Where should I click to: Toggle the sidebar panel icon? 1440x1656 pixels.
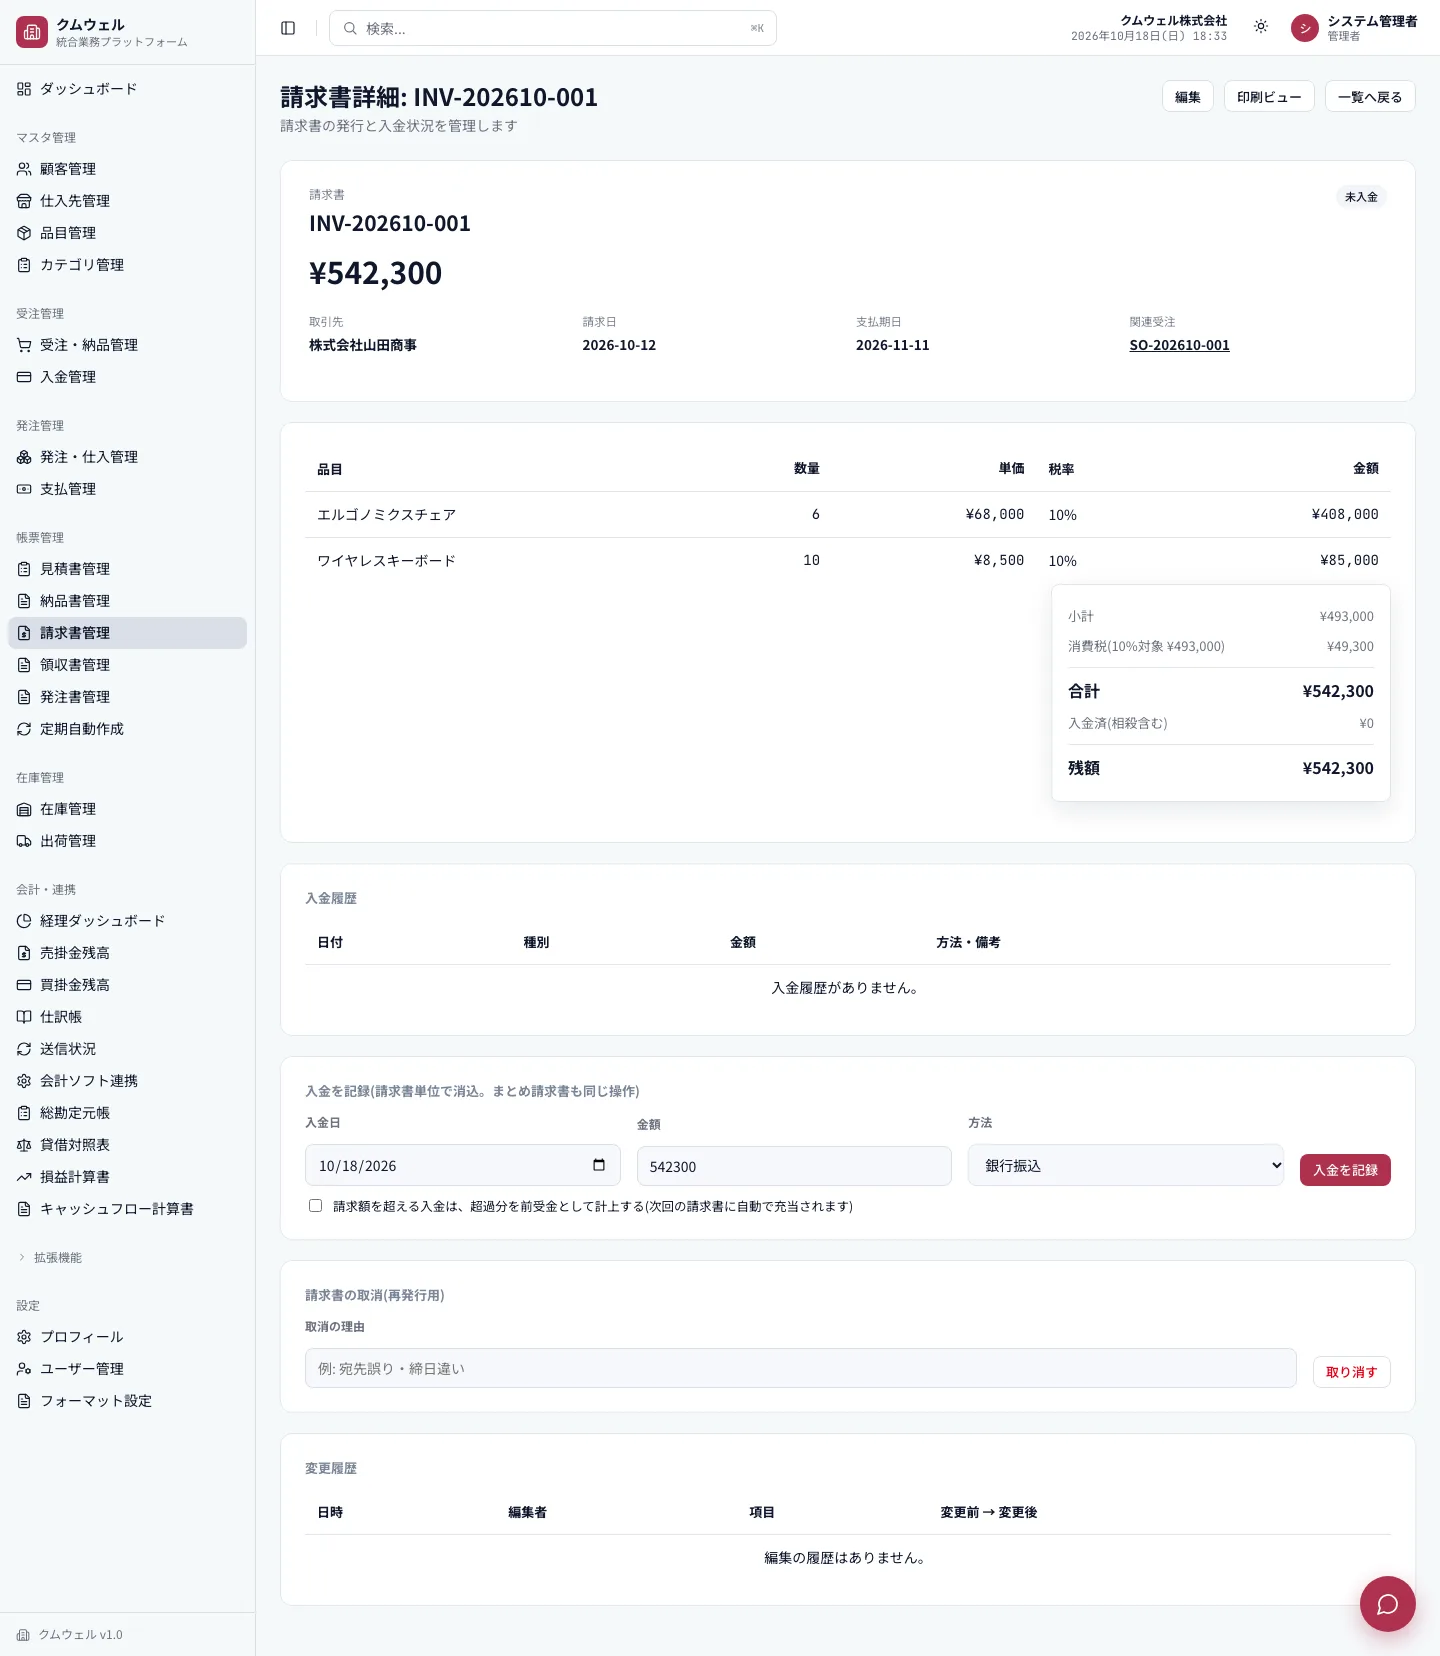click(x=288, y=28)
